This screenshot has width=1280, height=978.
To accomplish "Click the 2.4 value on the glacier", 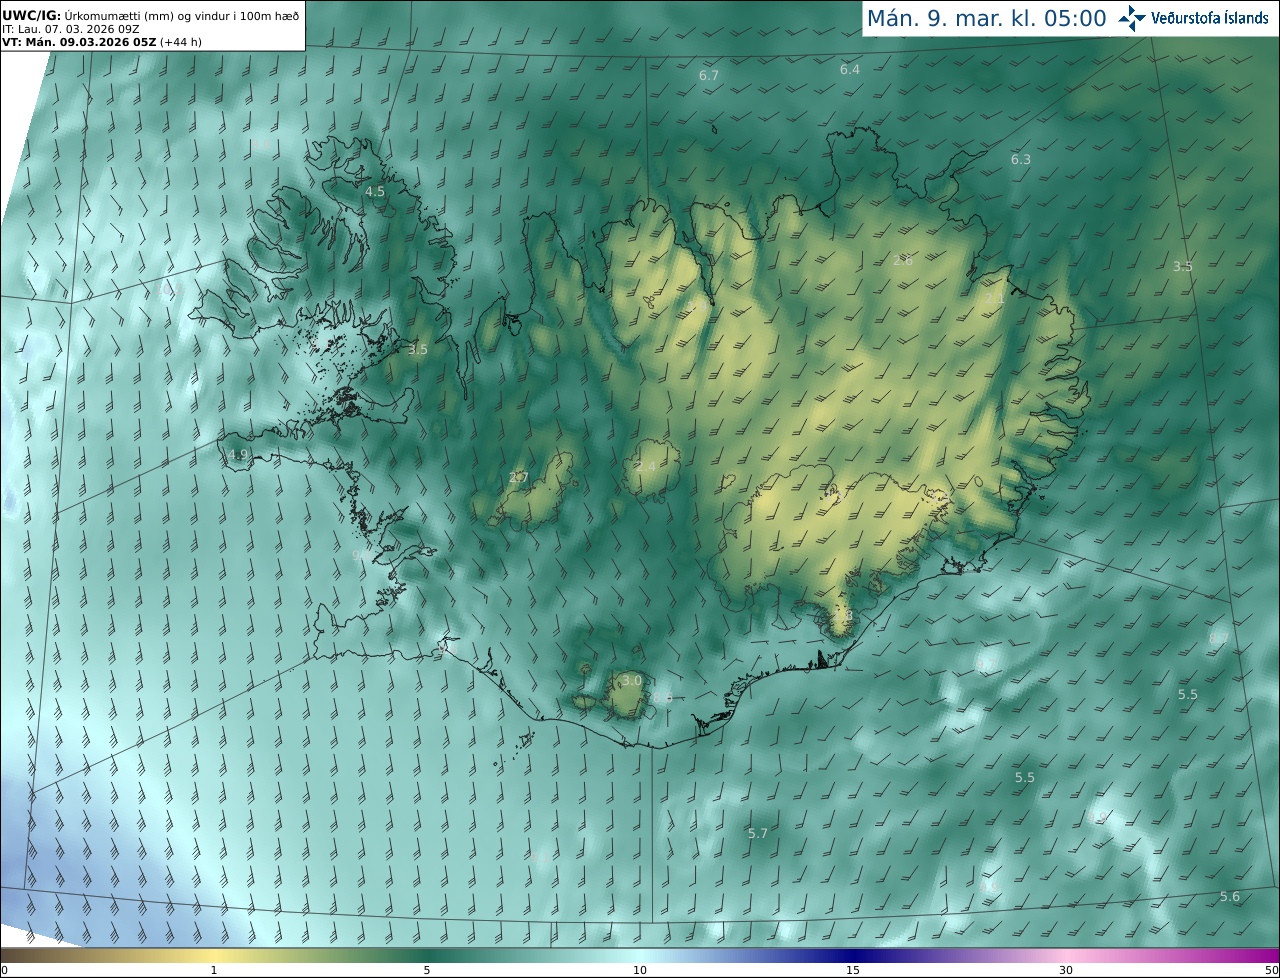I will (x=646, y=466).
